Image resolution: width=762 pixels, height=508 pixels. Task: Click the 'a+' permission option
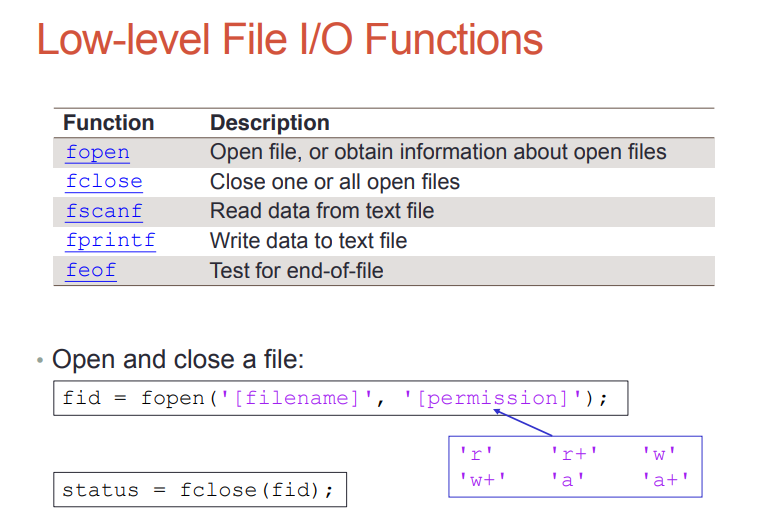pyautogui.click(x=665, y=480)
